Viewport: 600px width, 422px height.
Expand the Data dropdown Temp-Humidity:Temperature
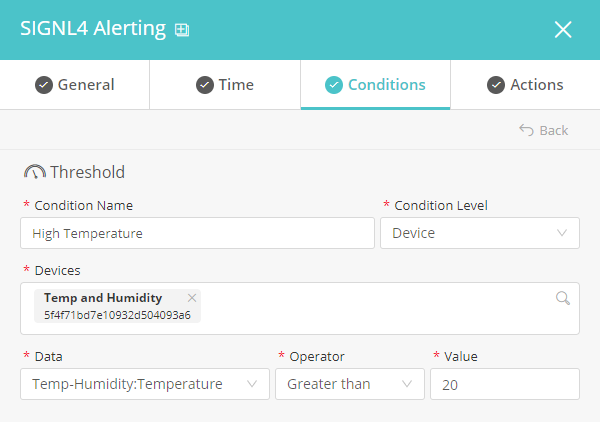145,384
